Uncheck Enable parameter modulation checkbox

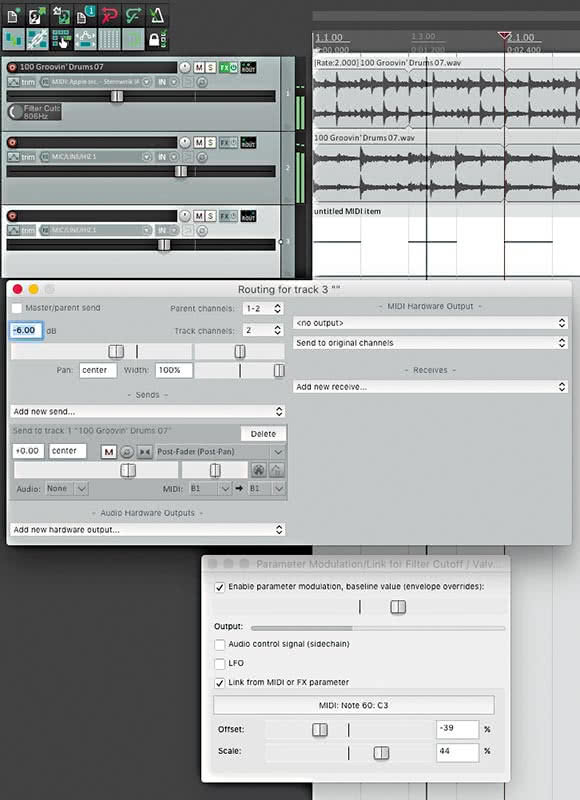(220, 587)
